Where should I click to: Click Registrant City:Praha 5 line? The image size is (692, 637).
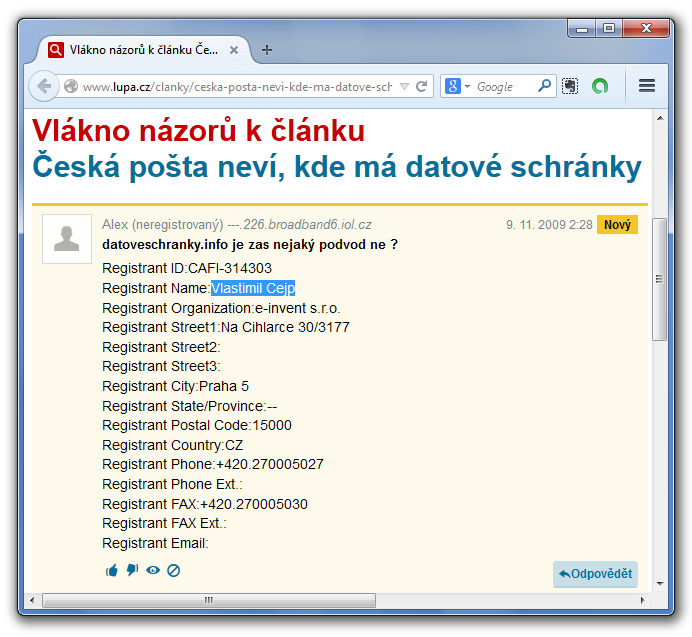coord(175,386)
